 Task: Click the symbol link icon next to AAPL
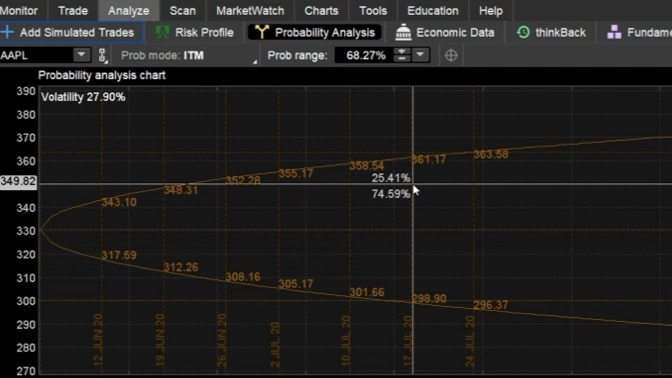(x=102, y=55)
